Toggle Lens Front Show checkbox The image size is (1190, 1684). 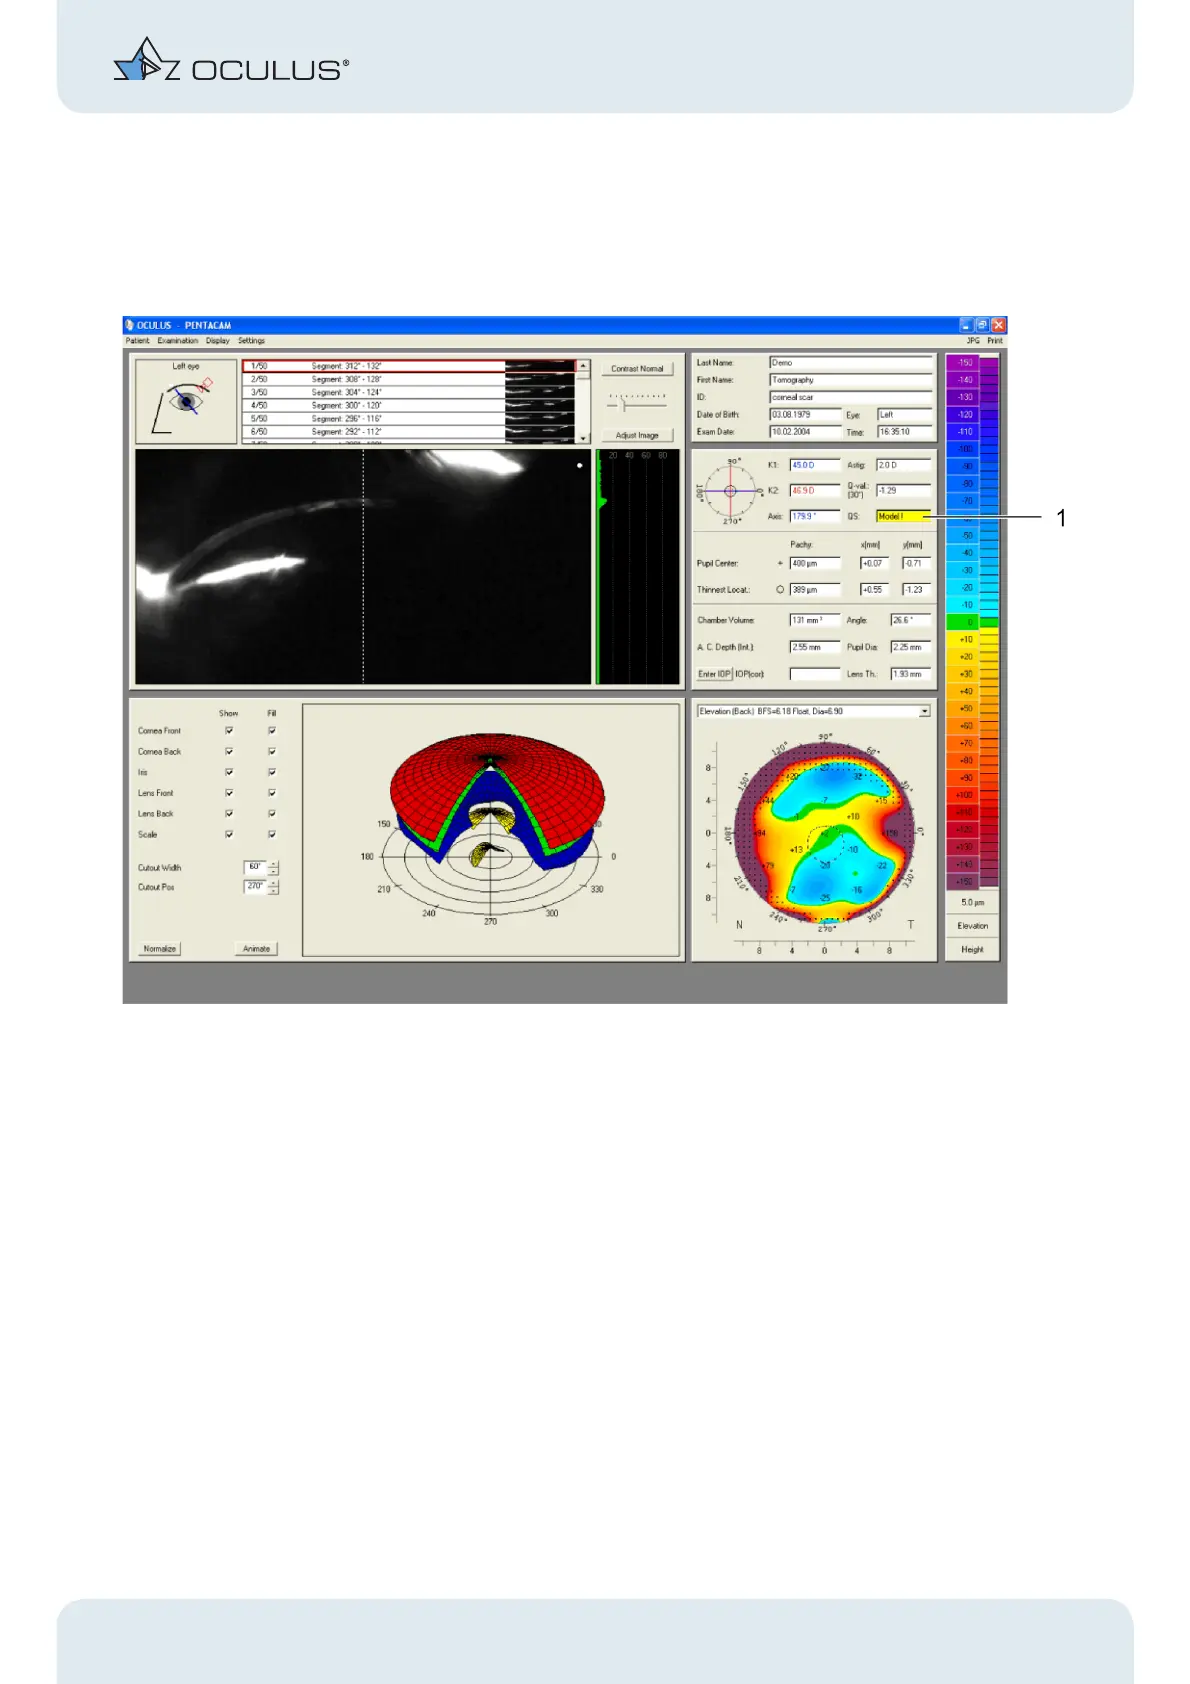coord(229,793)
